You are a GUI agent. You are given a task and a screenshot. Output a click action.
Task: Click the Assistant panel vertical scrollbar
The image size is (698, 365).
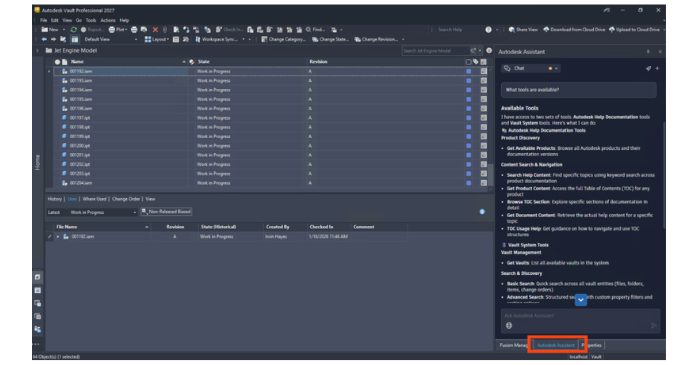[x=663, y=174]
